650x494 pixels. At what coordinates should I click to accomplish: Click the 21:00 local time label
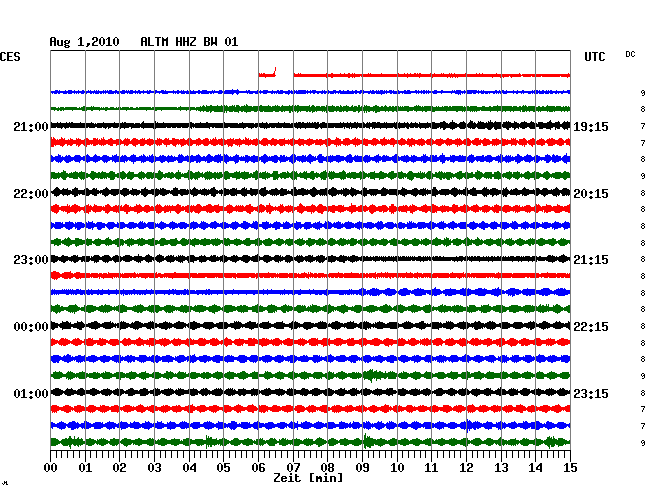(31, 126)
